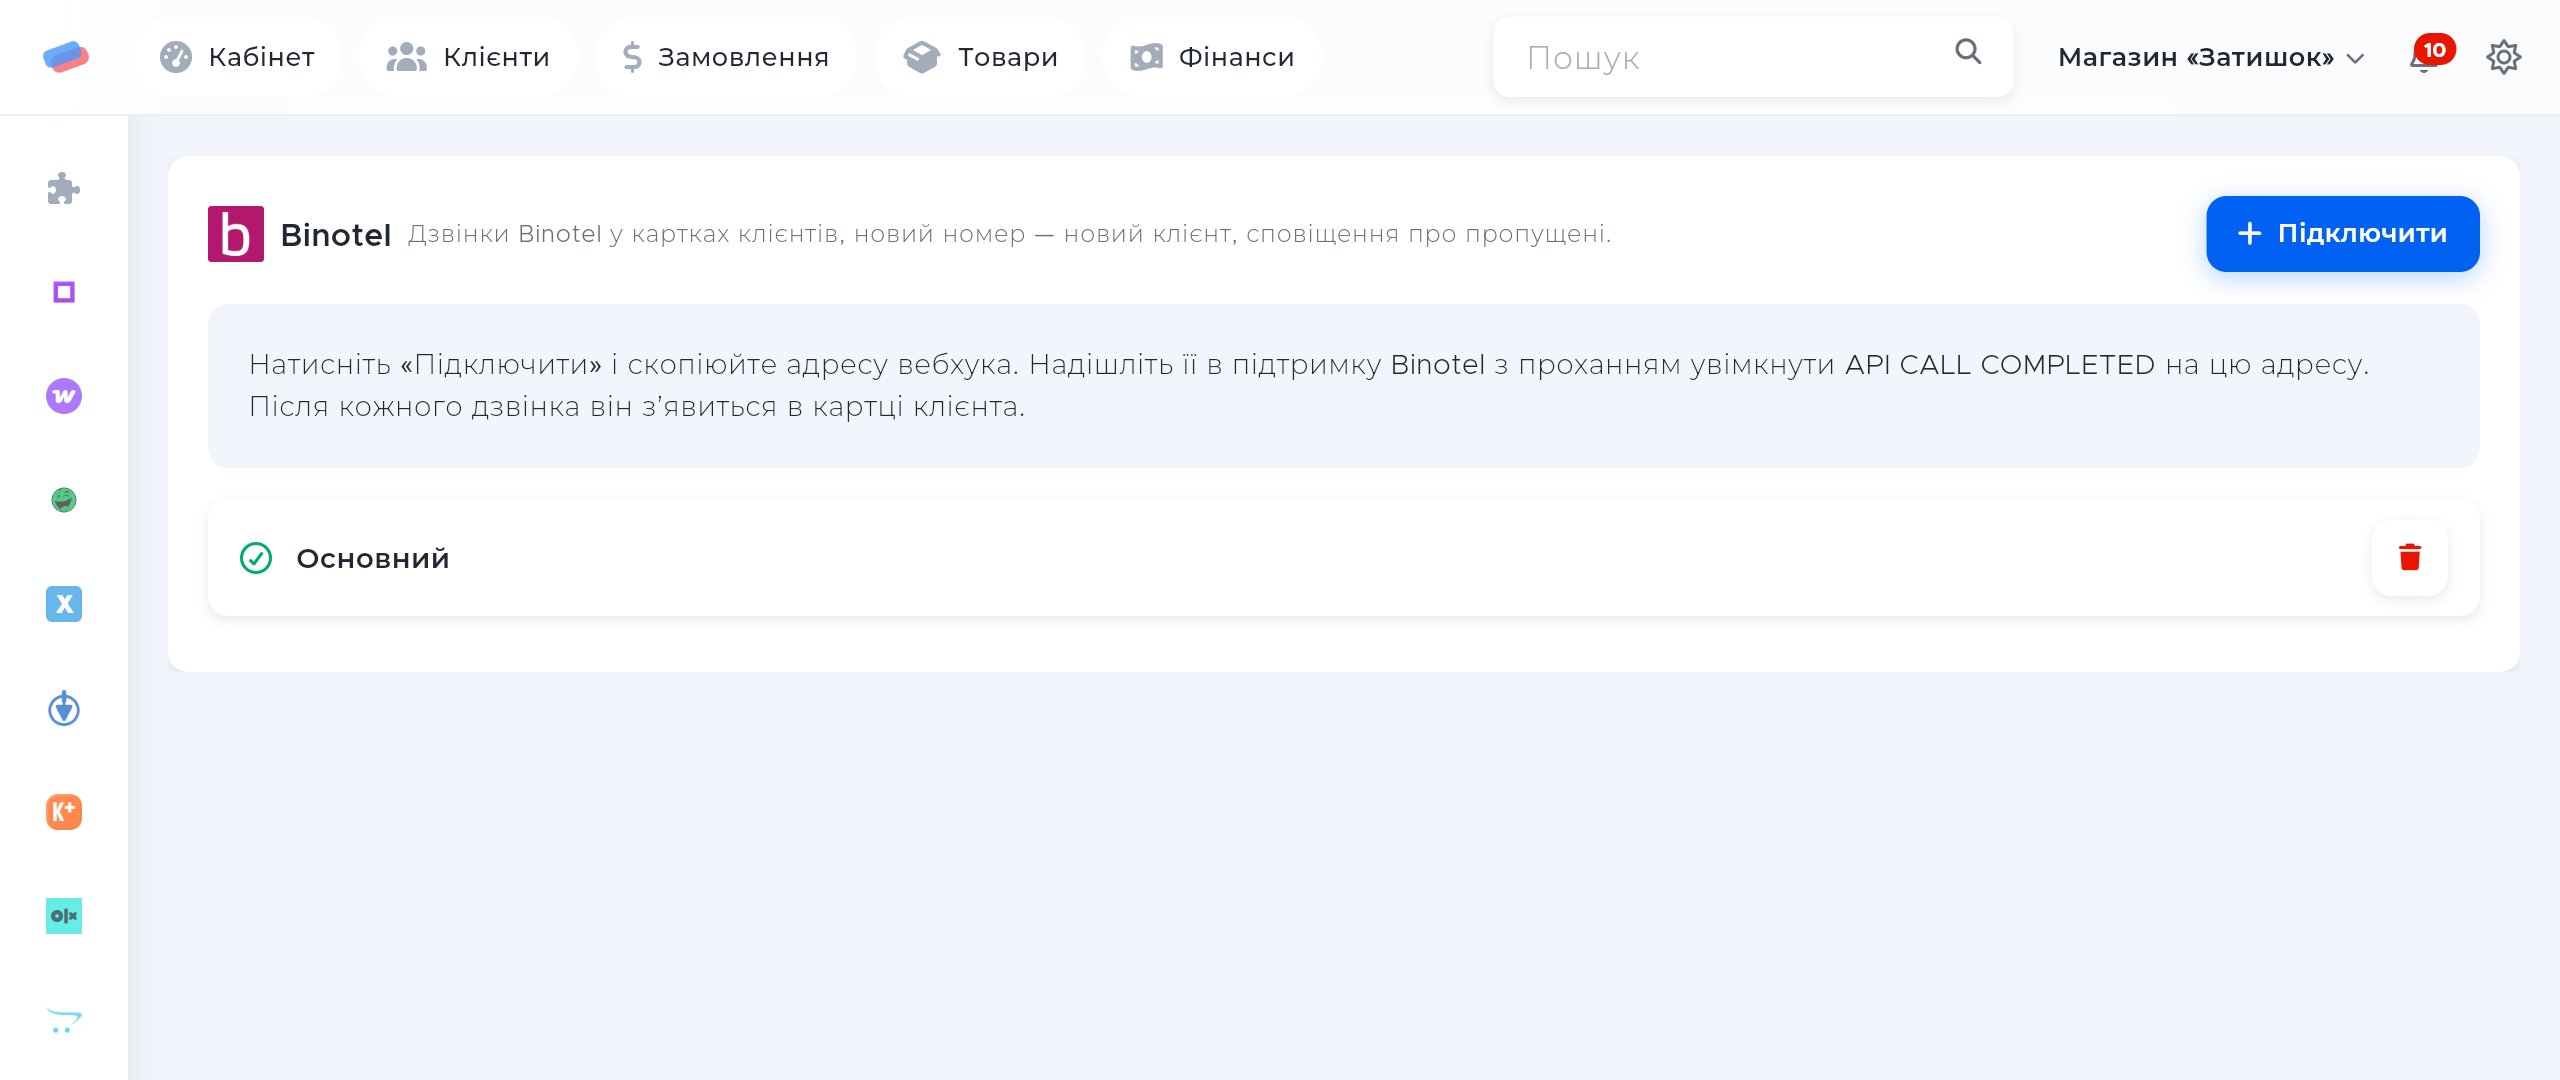Click the Binotel heading text
This screenshot has height=1080, width=2560.
click(x=336, y=235)
